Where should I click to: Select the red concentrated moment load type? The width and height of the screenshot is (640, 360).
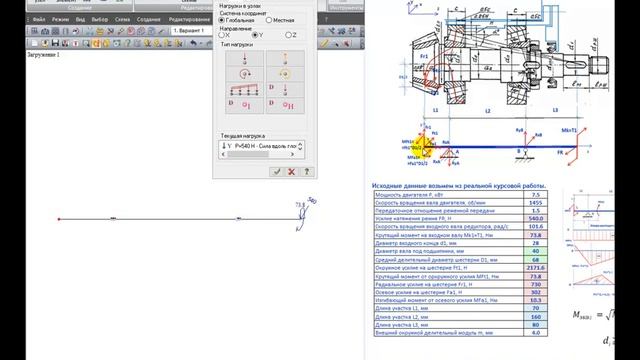(244, 74)
